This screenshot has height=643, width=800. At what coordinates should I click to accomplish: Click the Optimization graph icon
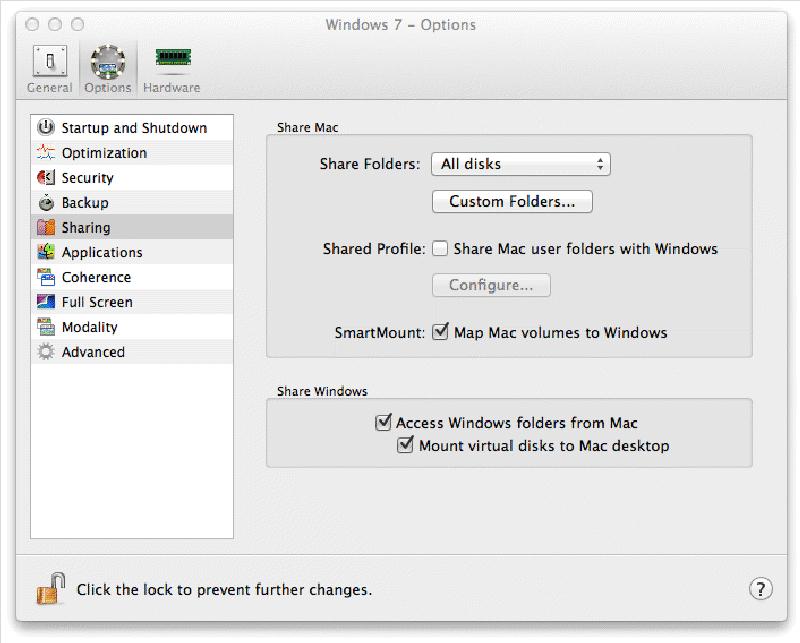coord(46,152)
